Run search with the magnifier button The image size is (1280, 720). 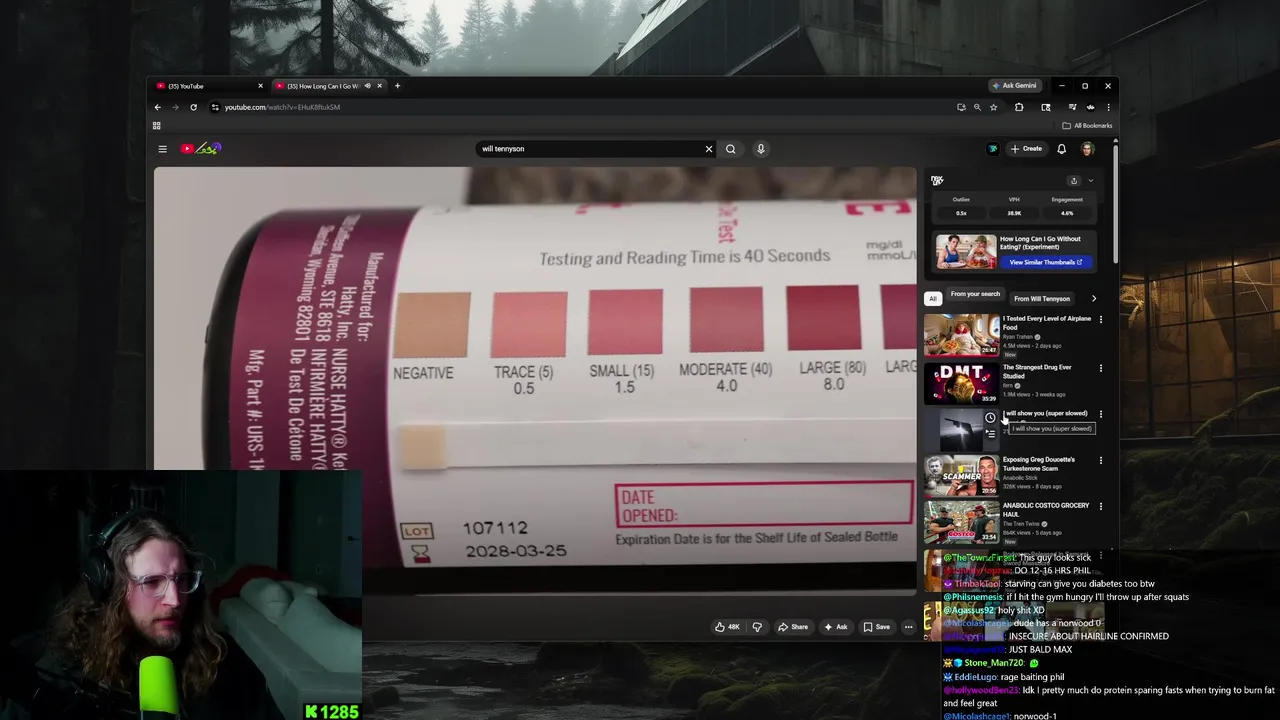731,149
